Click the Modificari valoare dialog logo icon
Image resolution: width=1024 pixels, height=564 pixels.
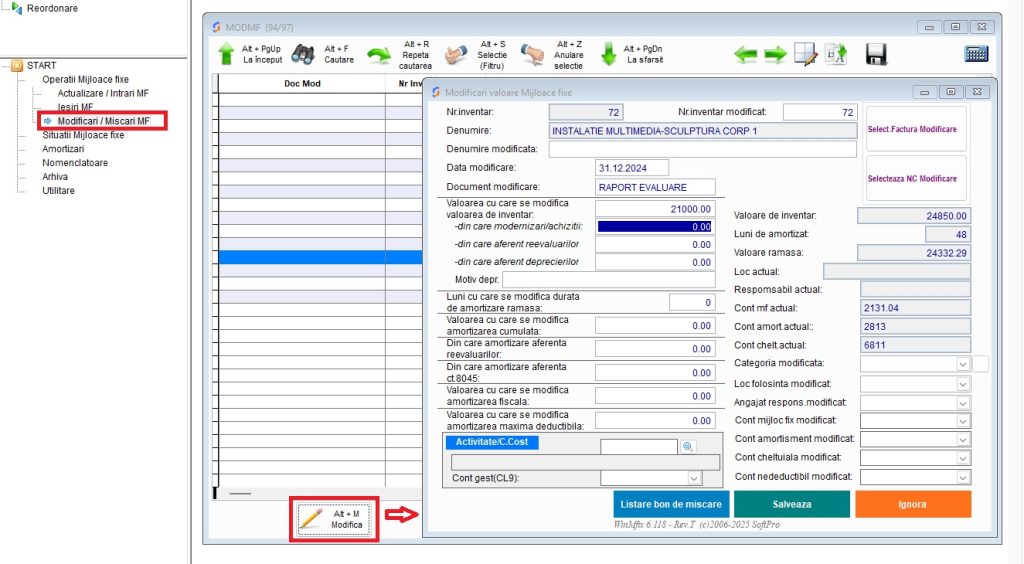click(x=436, y=93)
